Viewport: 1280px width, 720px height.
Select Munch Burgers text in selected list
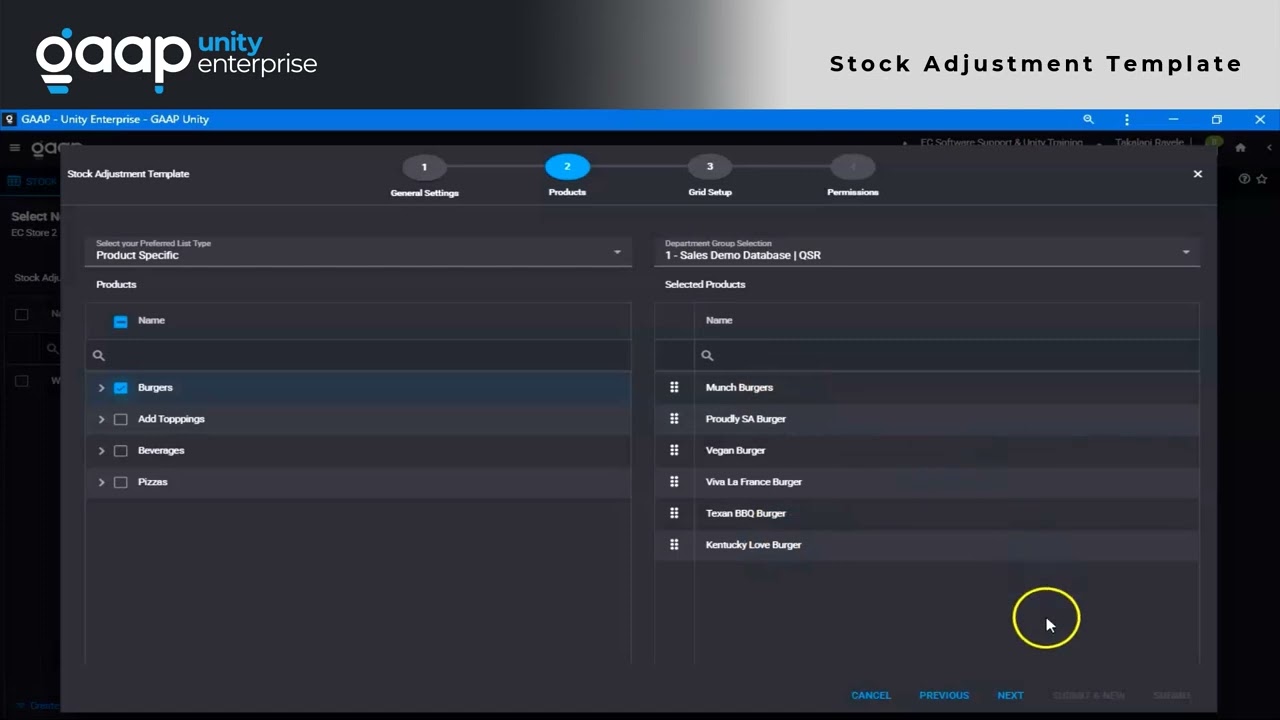point(739,388)
